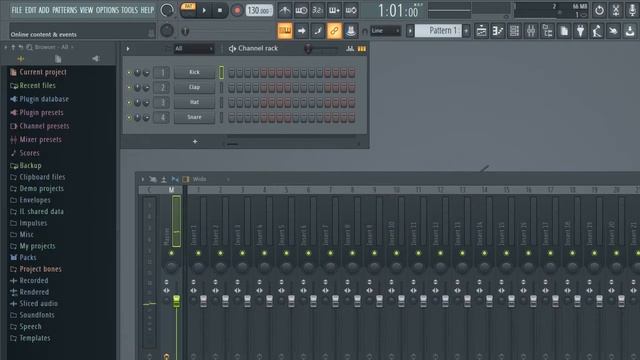Click the audio editor scissors icon at top right
The image size is (640, 360).
616,10
